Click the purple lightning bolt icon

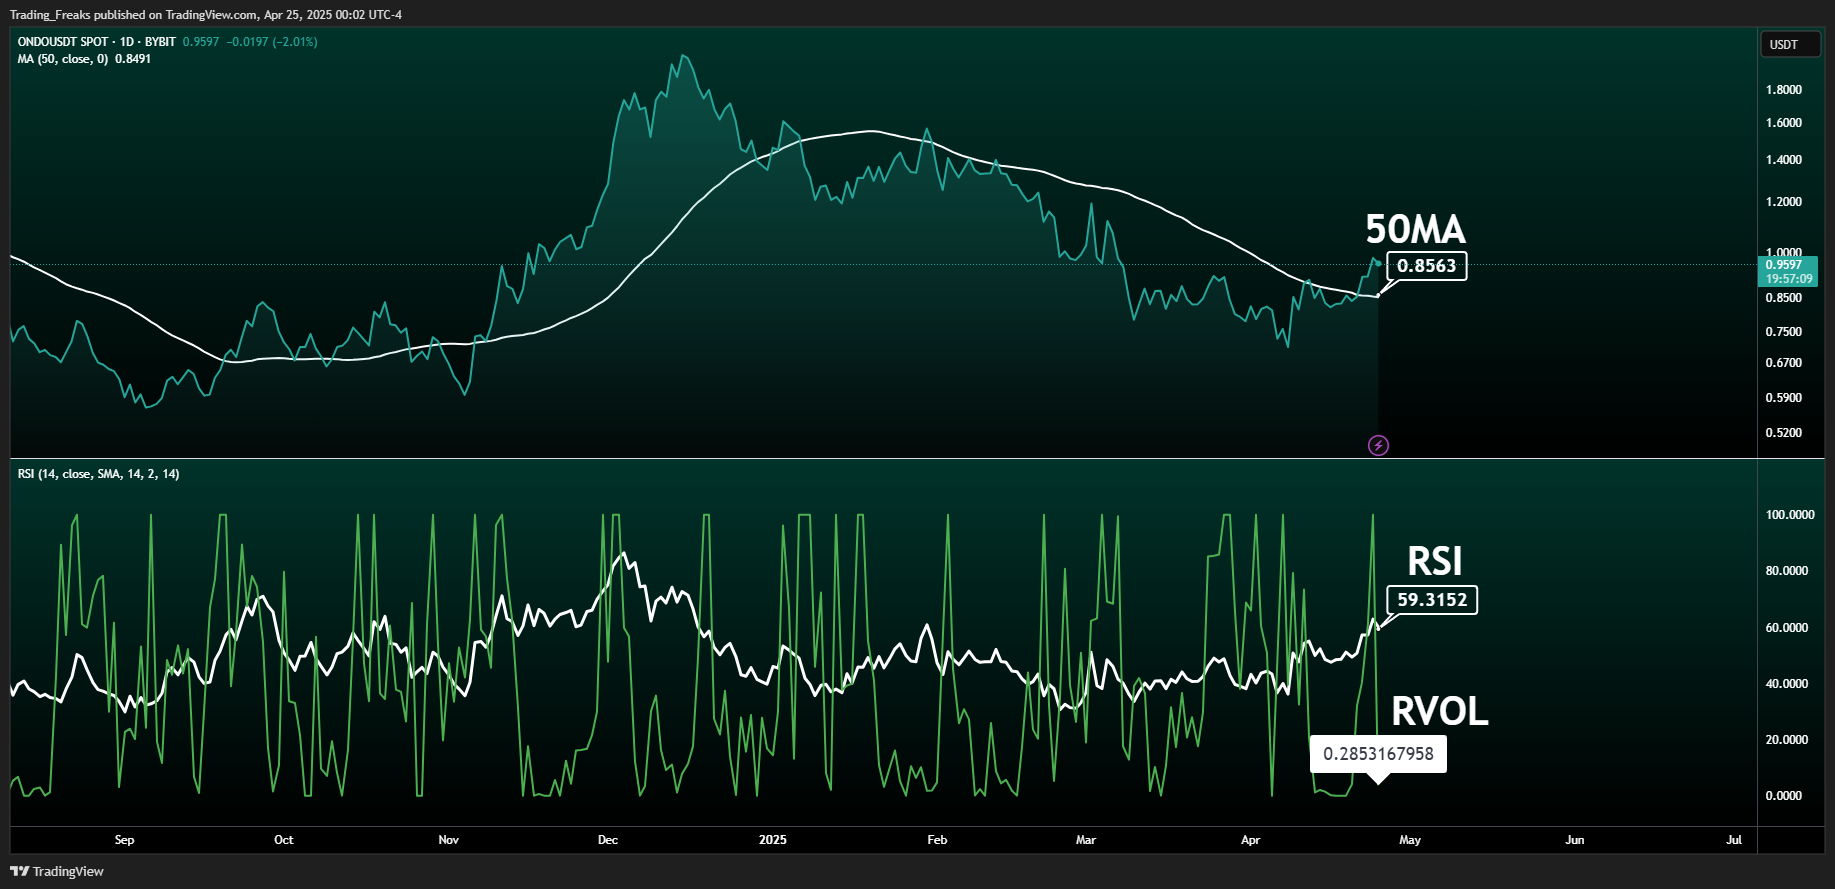[x=1378, y=445]
